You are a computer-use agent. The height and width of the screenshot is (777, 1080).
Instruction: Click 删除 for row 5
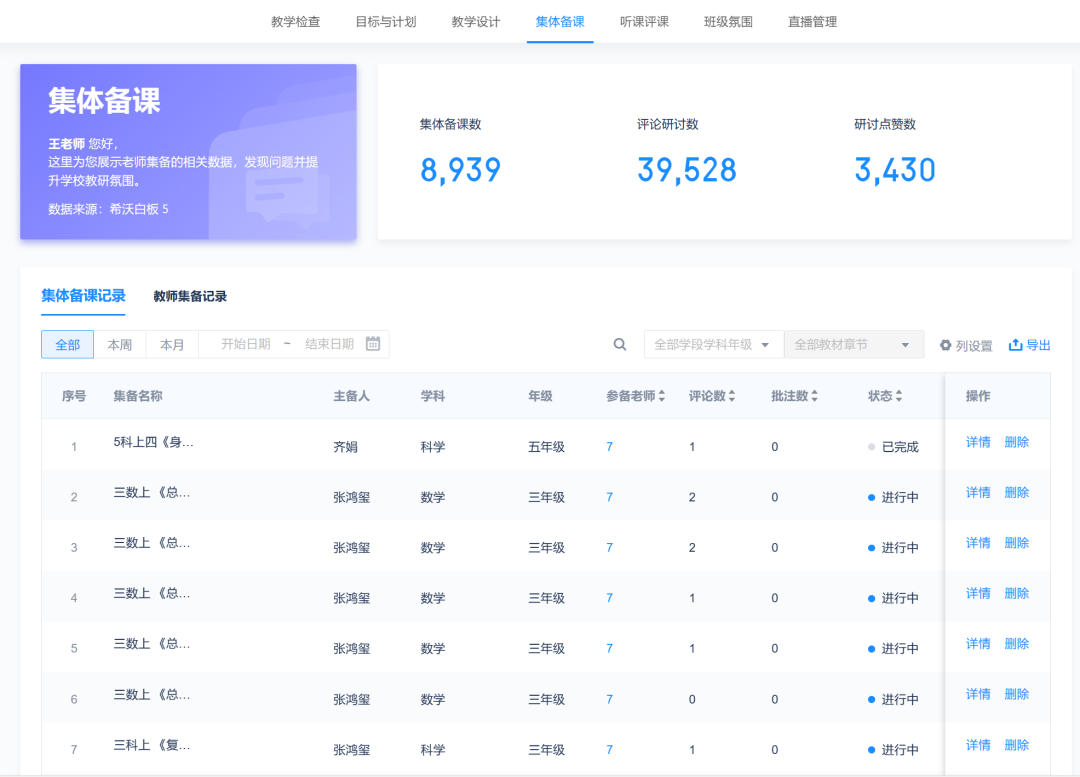[x=1017, y=643]
